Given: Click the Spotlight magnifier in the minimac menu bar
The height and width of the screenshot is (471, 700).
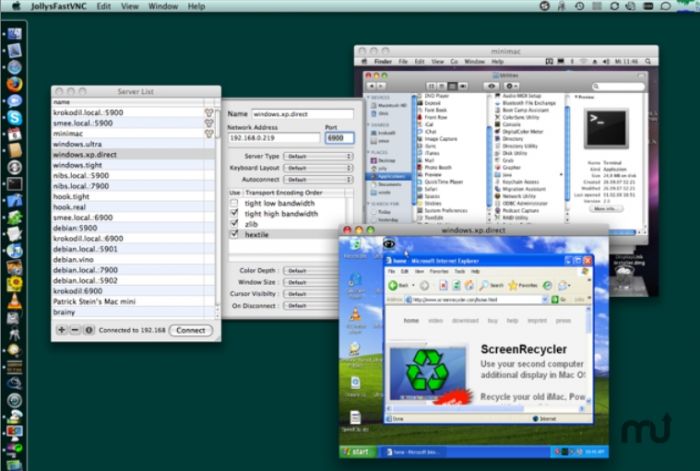Looking at the screenshot, I should (648, 62).
